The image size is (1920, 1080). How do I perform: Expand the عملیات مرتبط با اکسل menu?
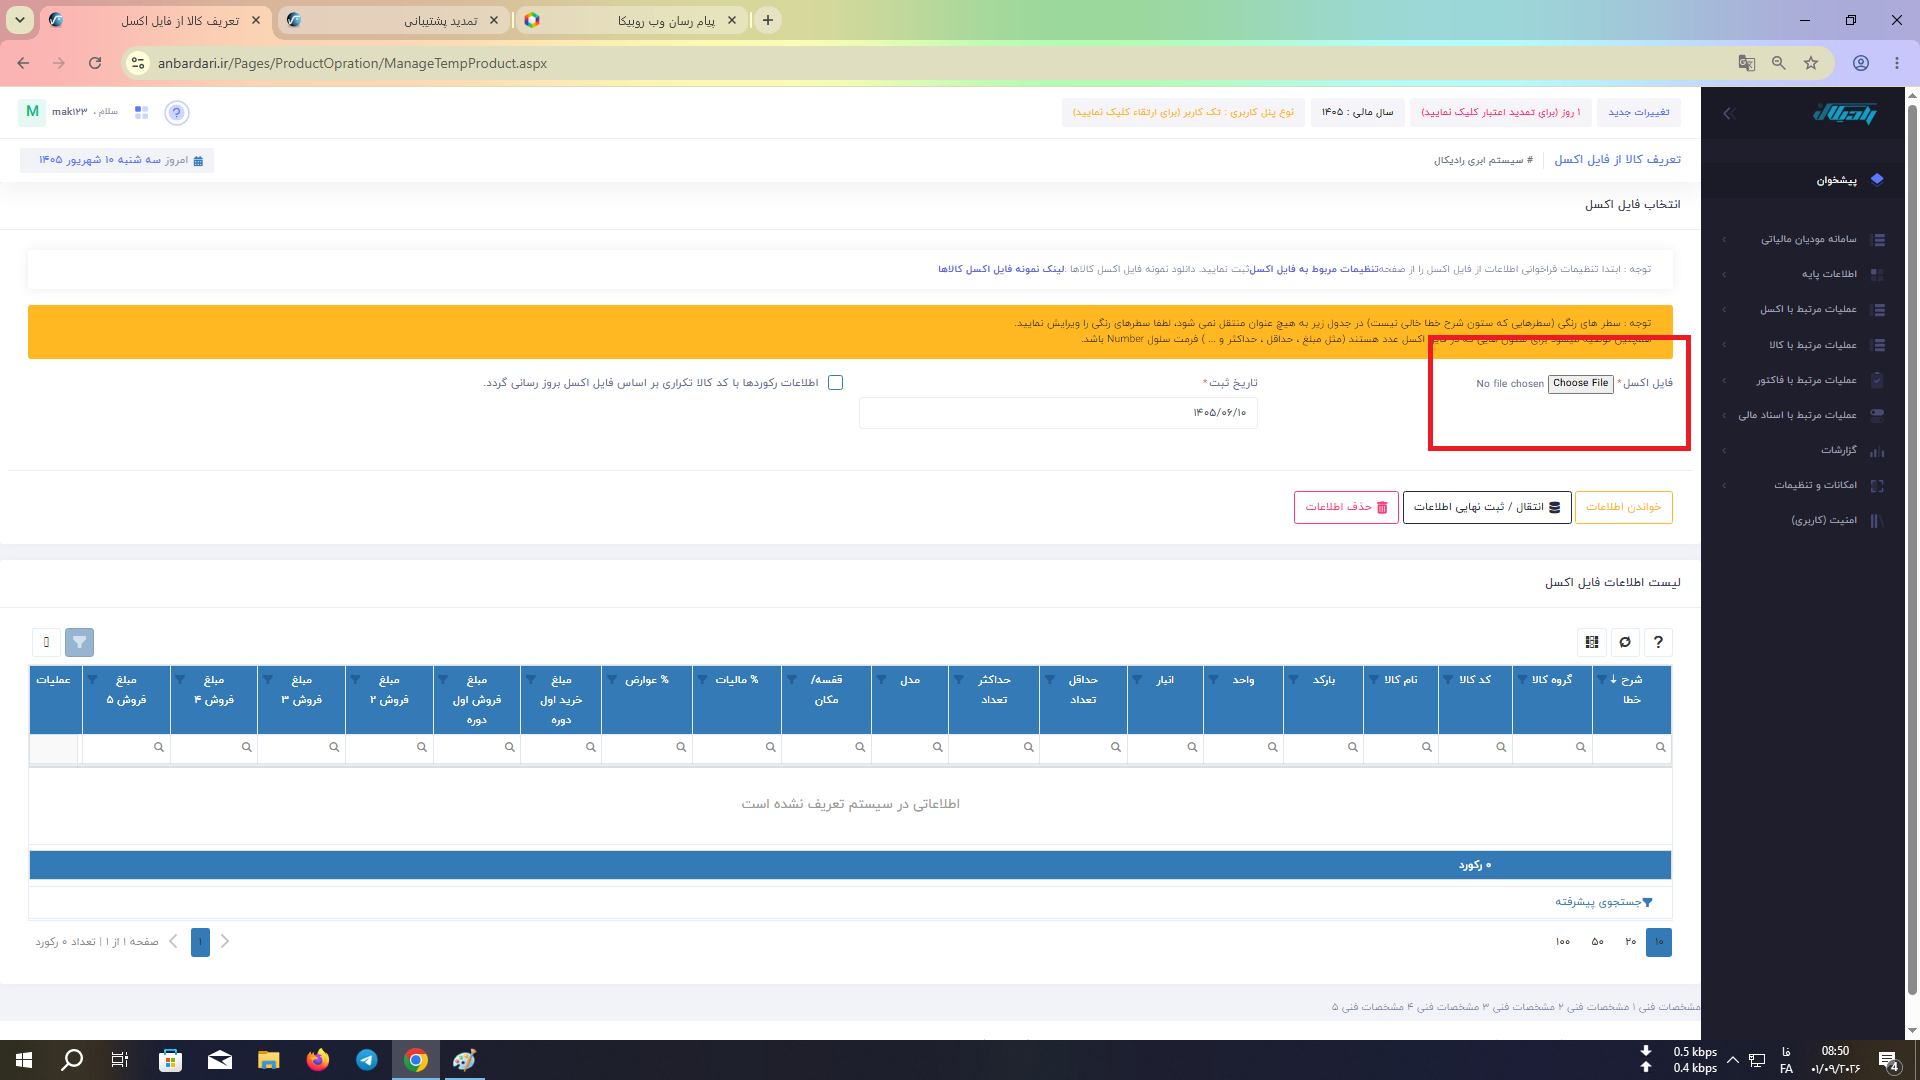(x=1805, y=309)
